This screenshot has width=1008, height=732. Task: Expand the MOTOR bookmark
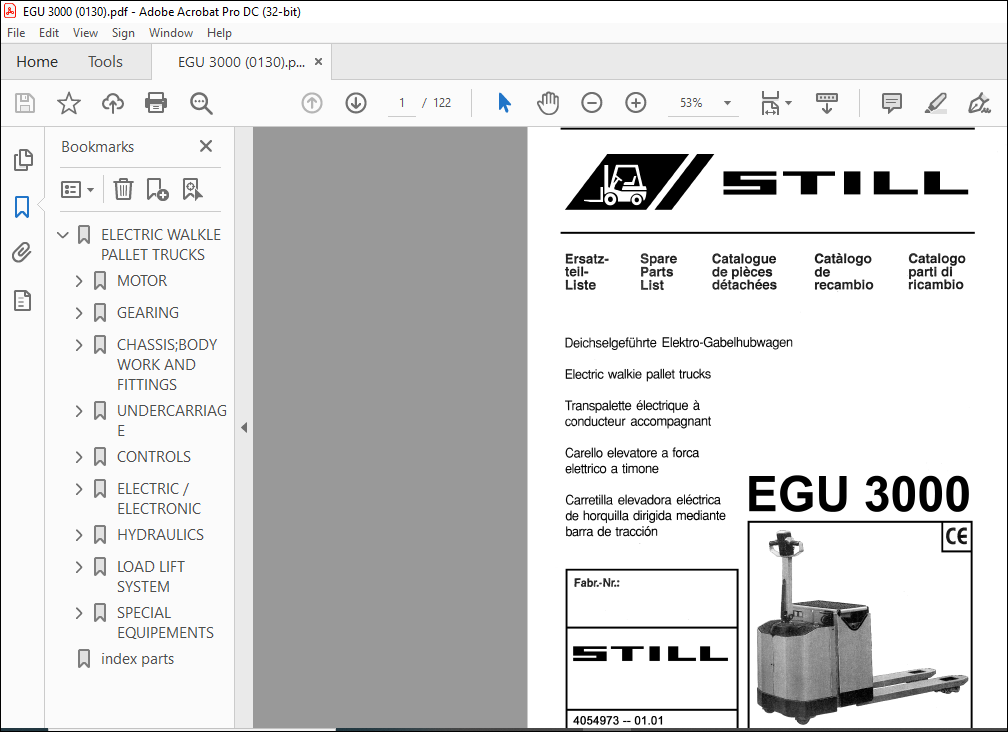pos(79,281)
